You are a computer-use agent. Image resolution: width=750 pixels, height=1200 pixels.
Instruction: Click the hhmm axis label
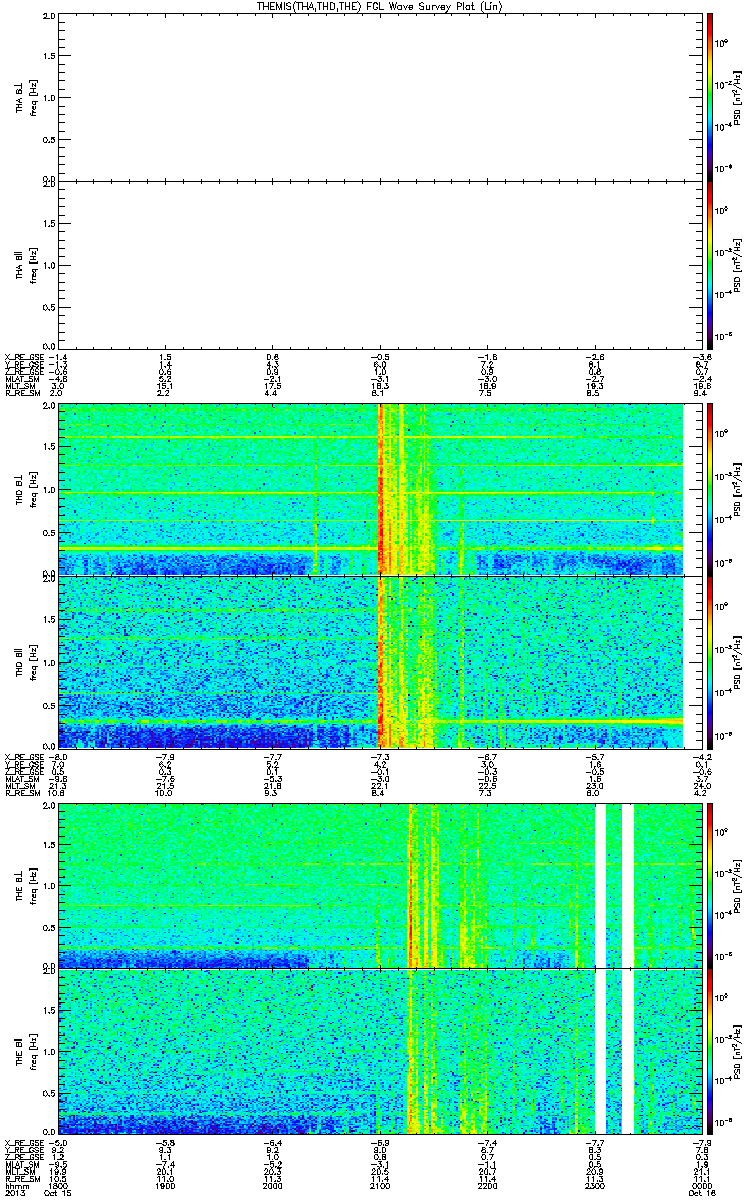(16, 1186)
